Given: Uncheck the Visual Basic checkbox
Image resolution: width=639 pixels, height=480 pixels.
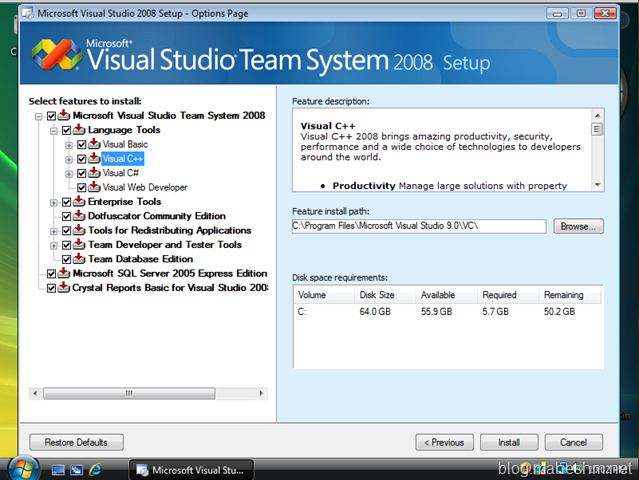Looking at the screenshot, I should click(82, 145).
